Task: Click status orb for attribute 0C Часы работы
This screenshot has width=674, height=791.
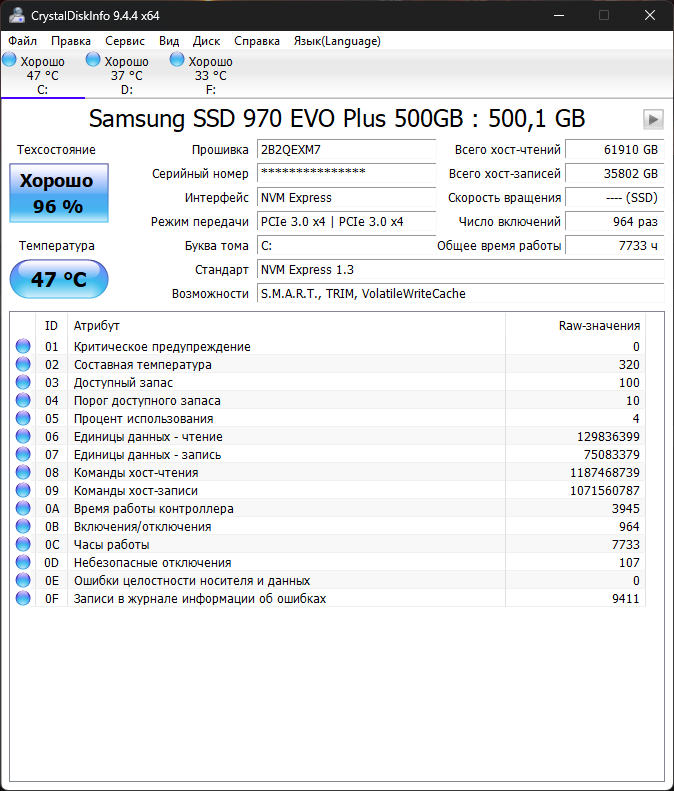Action: point(23,544)
